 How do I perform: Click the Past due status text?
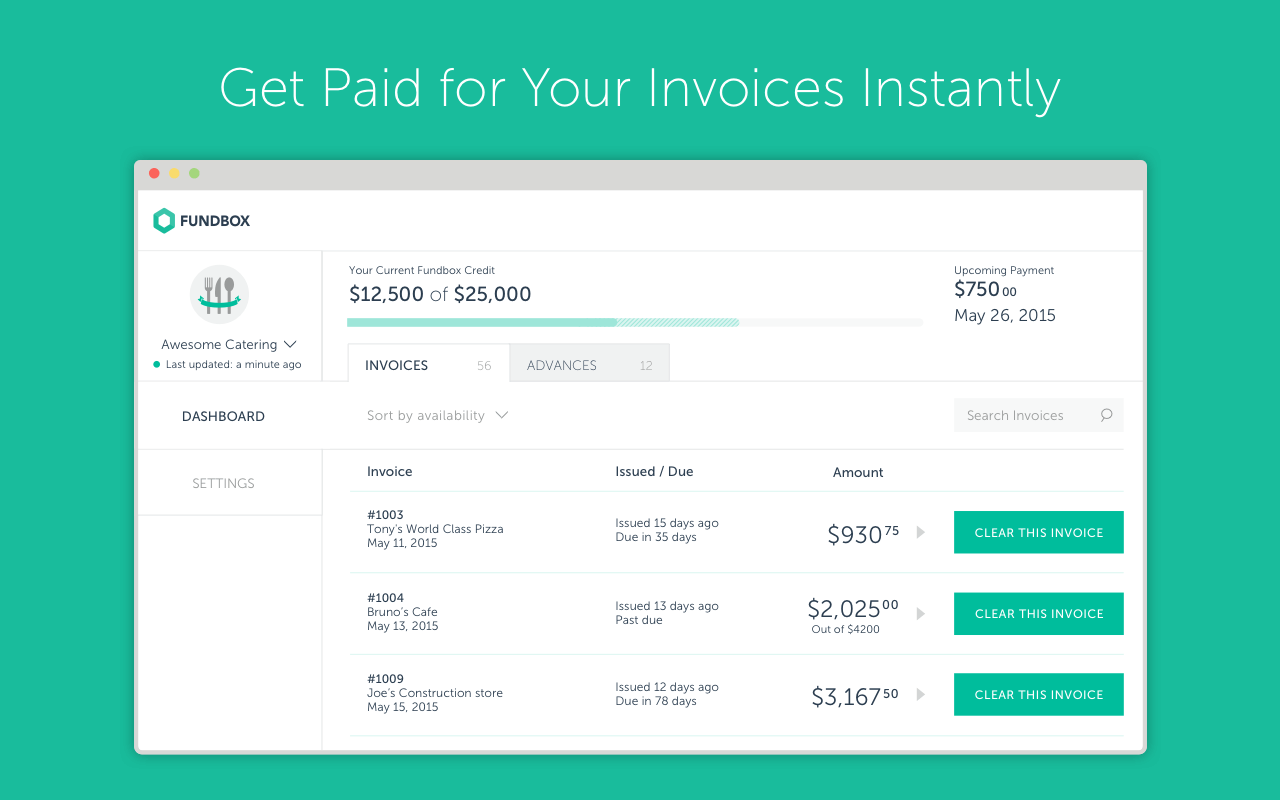point(639,620)
